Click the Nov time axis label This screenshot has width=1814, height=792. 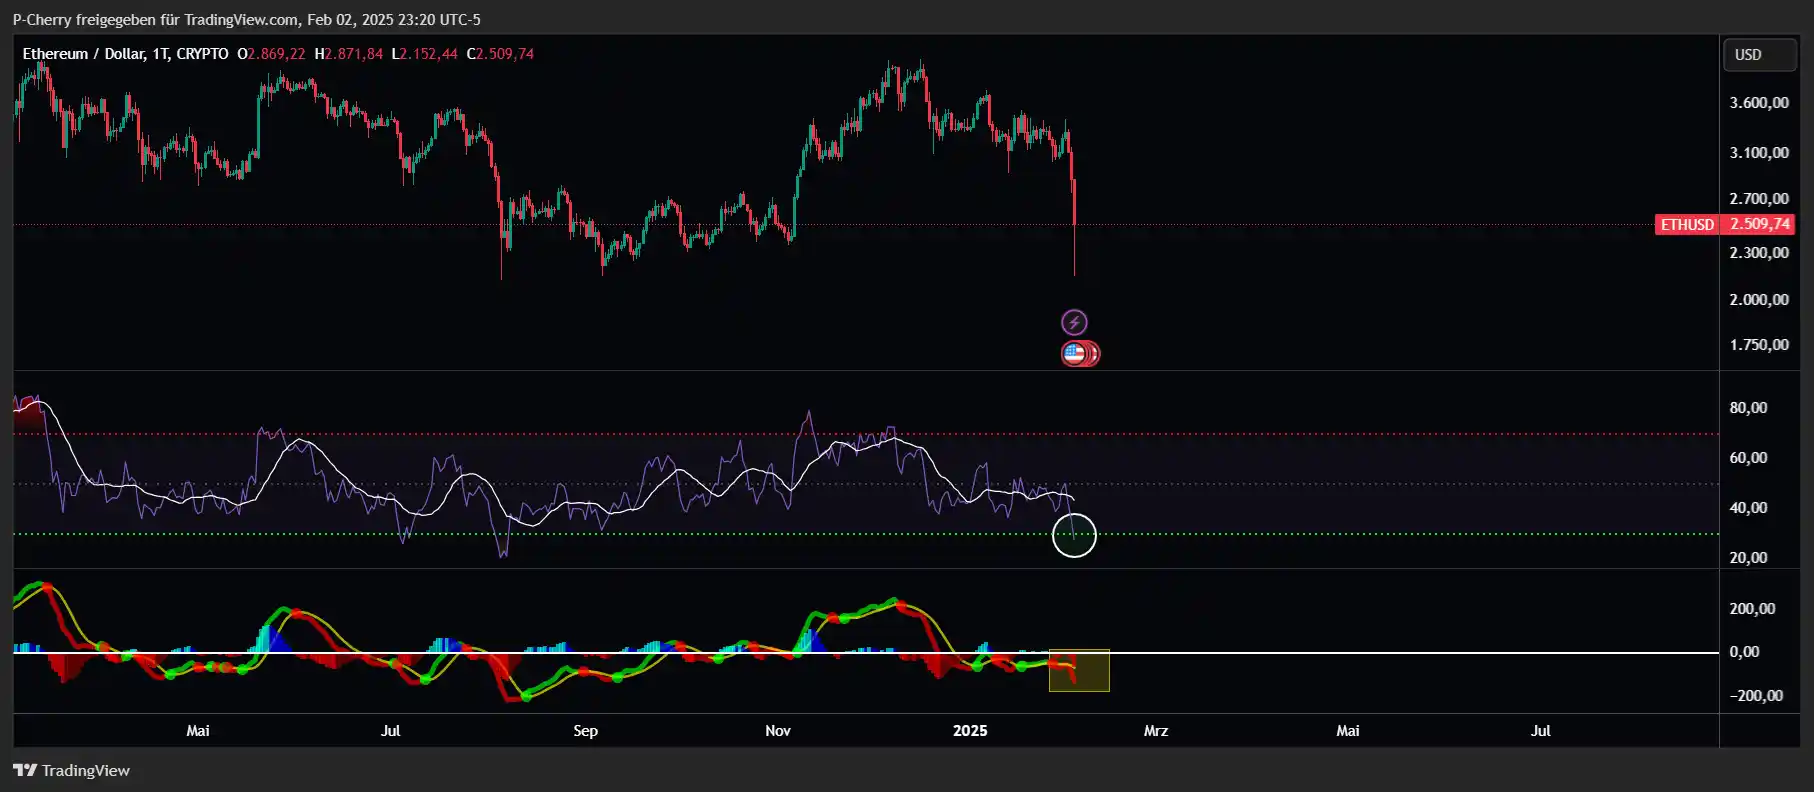[778, 731]
